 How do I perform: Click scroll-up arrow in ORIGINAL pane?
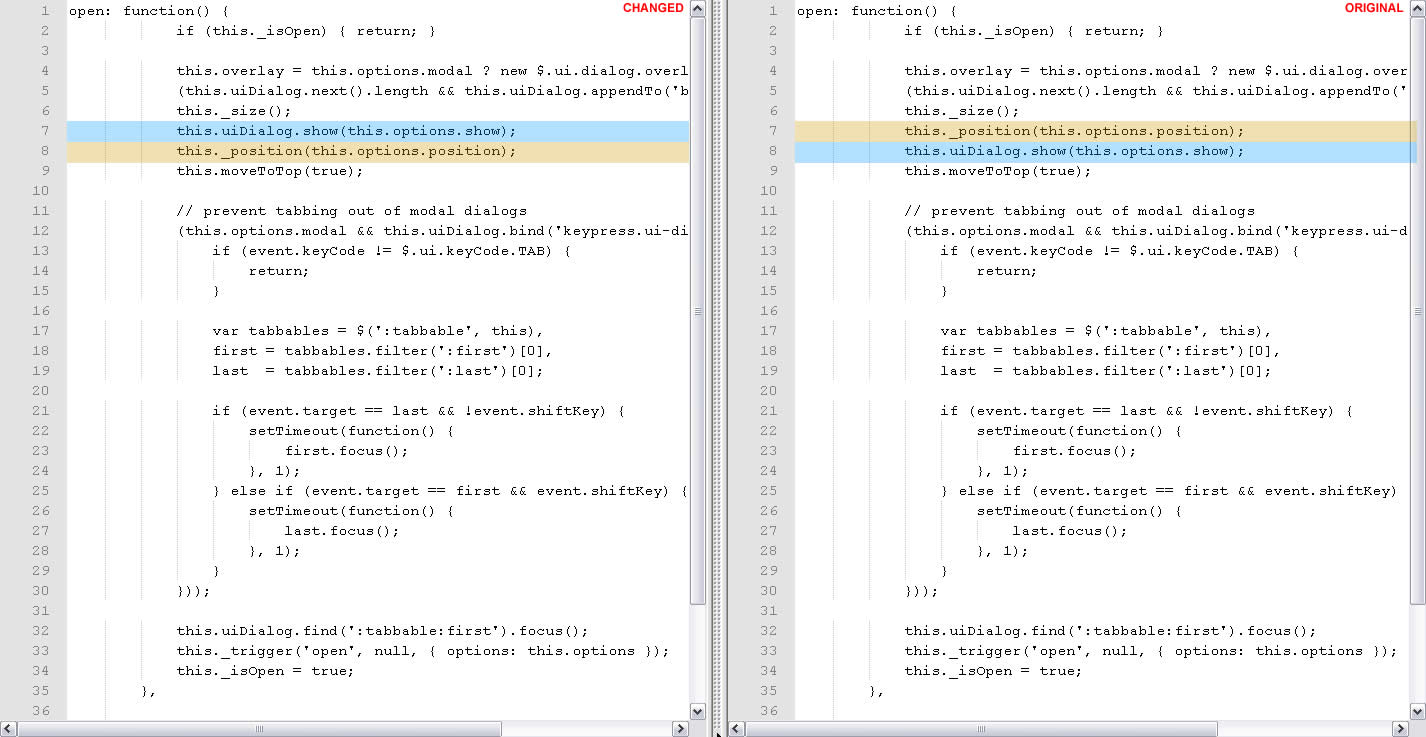(1418, 9)
